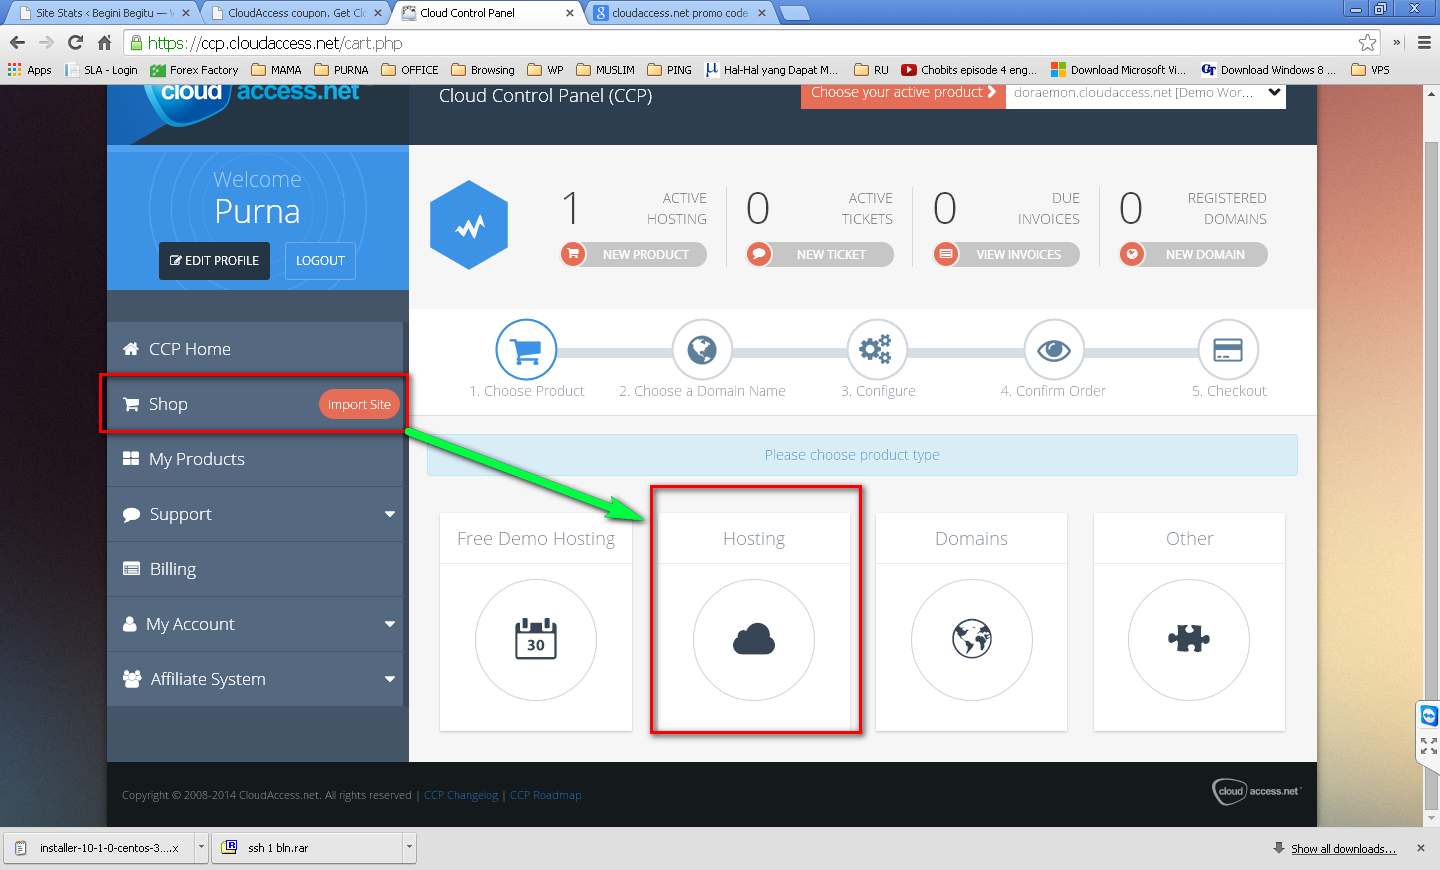This screenshot has height=870, width=1440.
Task: Go to Billing in the sidebar
Action: 255,569
